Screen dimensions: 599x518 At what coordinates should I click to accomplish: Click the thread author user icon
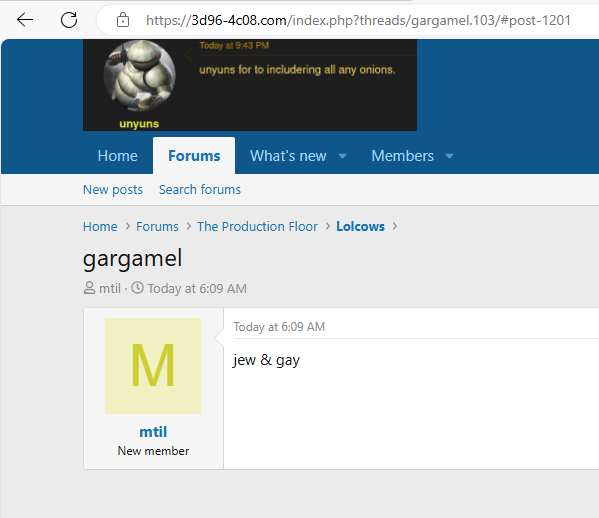(x=89, y=288)
